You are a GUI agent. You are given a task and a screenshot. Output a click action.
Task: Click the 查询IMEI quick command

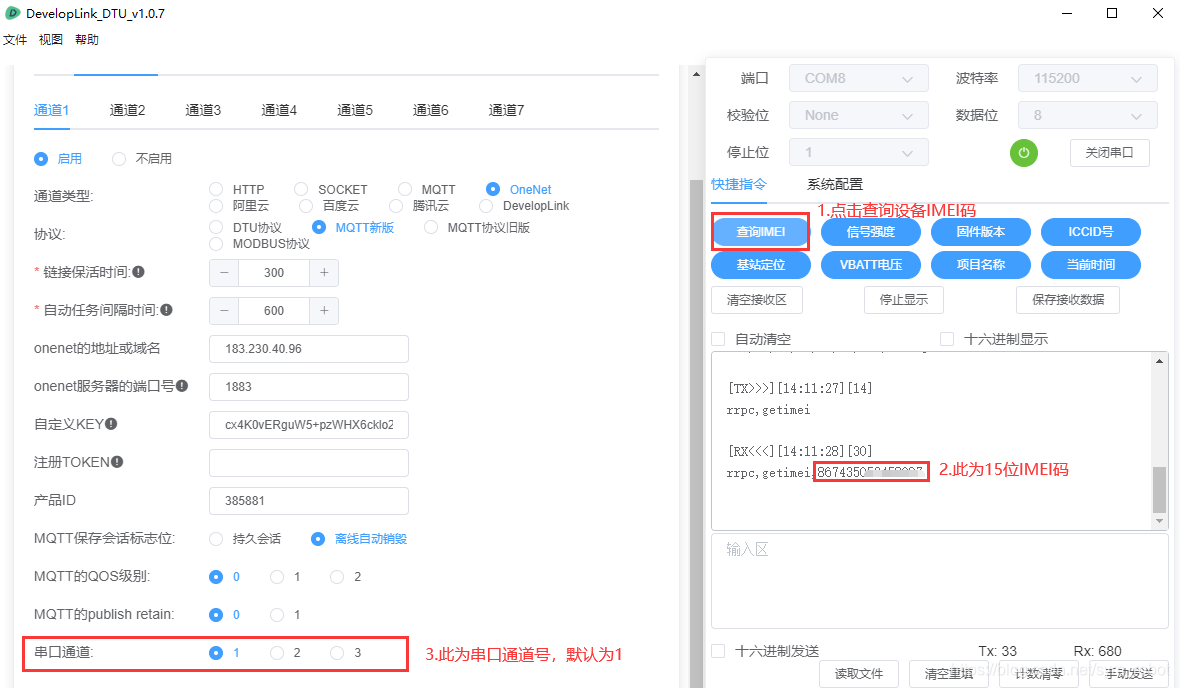760,231
